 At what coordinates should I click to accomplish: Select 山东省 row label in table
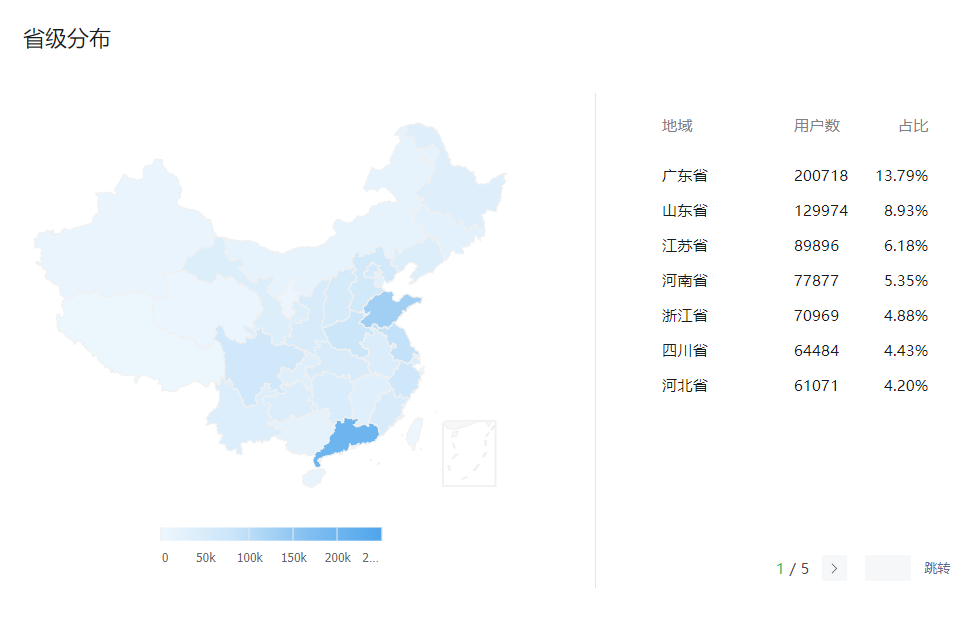(685, 211)
